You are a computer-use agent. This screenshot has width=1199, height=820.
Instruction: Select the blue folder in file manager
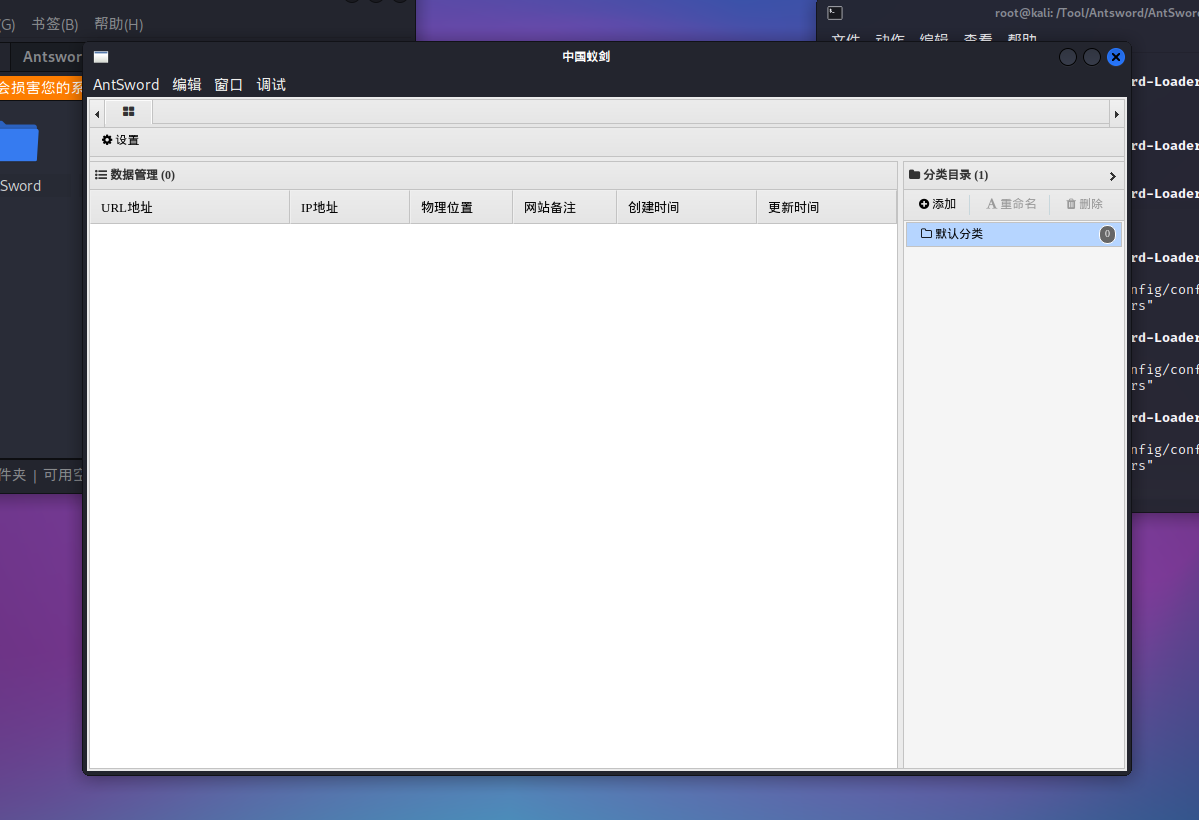coord(19,142)
